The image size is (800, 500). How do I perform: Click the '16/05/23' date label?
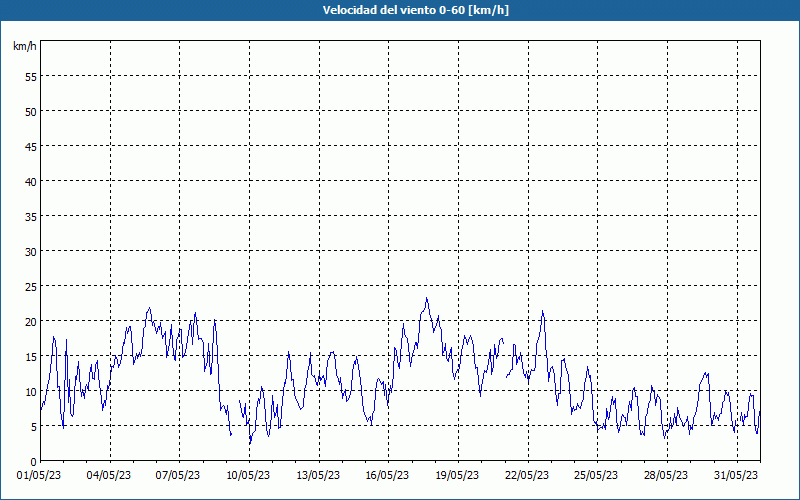387,476
